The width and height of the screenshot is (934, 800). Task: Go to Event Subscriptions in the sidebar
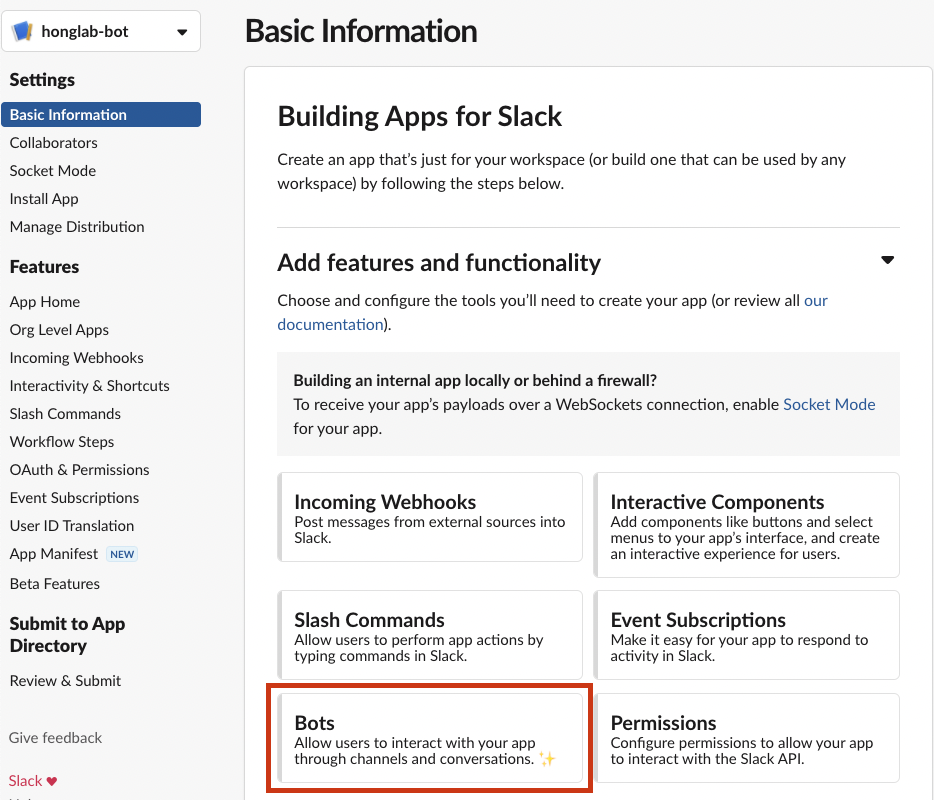(74, 498)
